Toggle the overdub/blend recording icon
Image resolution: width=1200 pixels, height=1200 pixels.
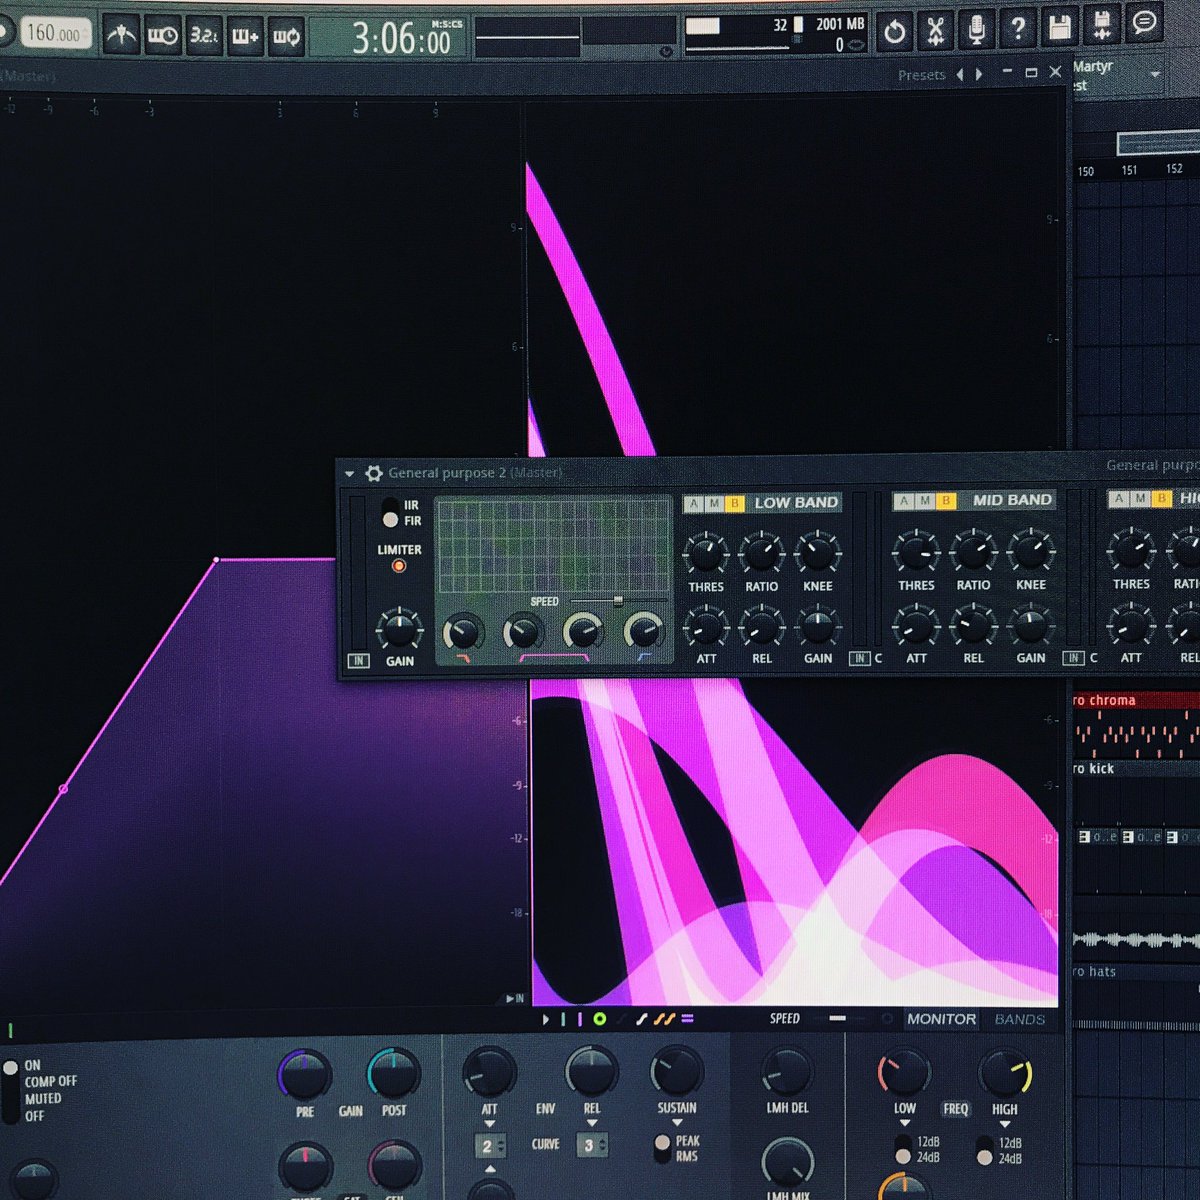245,37
